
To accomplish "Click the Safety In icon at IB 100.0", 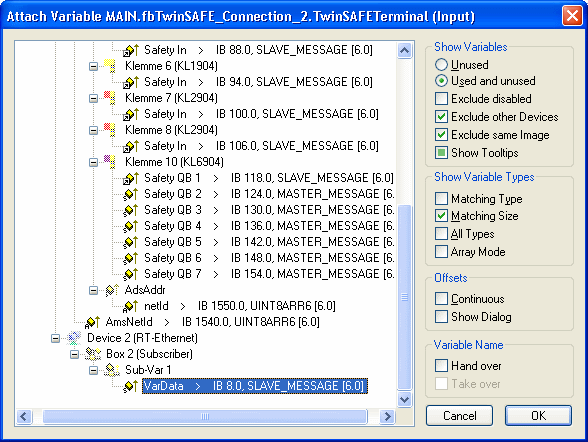I will tap(131, 114).
